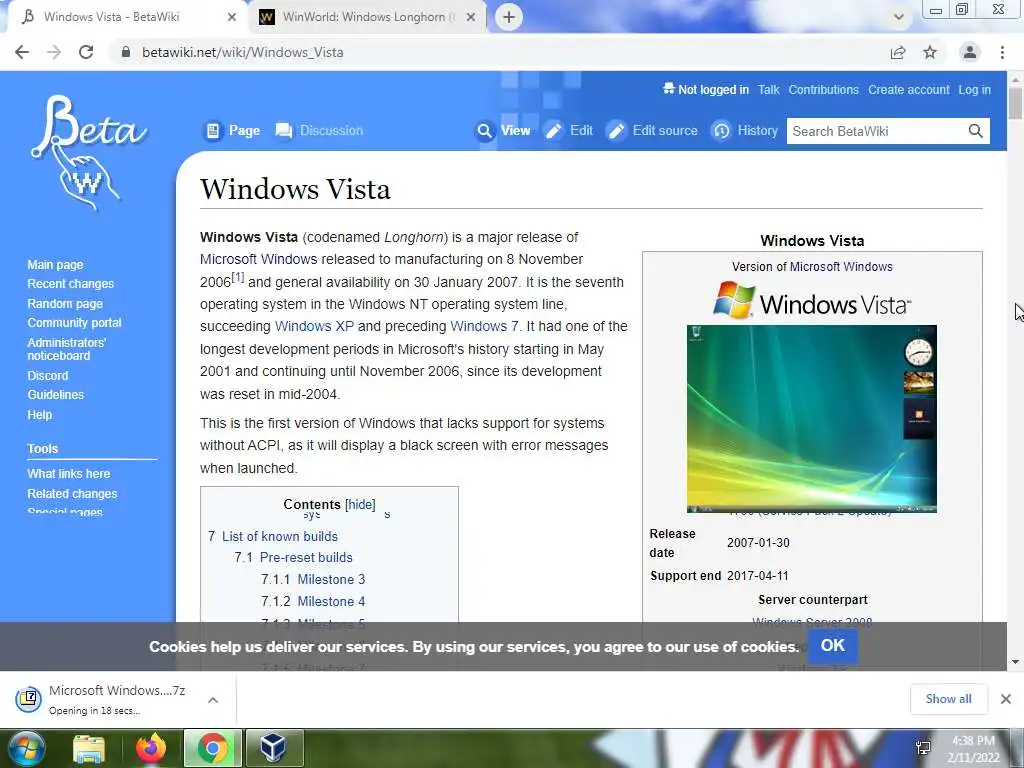Open the Discussion tab
Viewport: 1024px width, 768px height.
pos(319,131)
